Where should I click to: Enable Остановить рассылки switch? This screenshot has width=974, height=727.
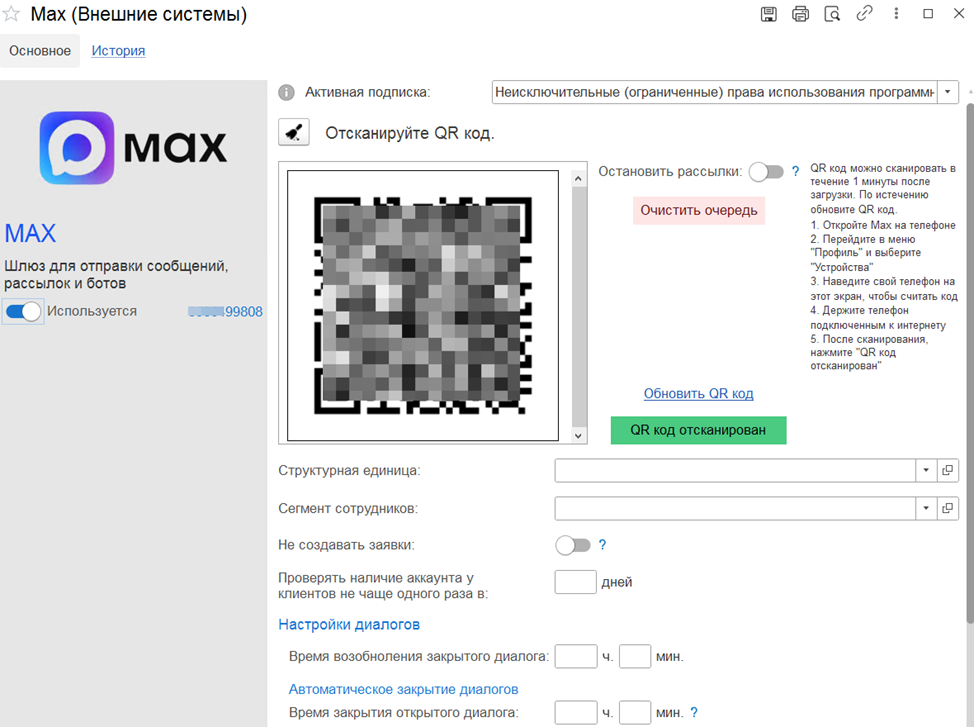coord(766,171)
